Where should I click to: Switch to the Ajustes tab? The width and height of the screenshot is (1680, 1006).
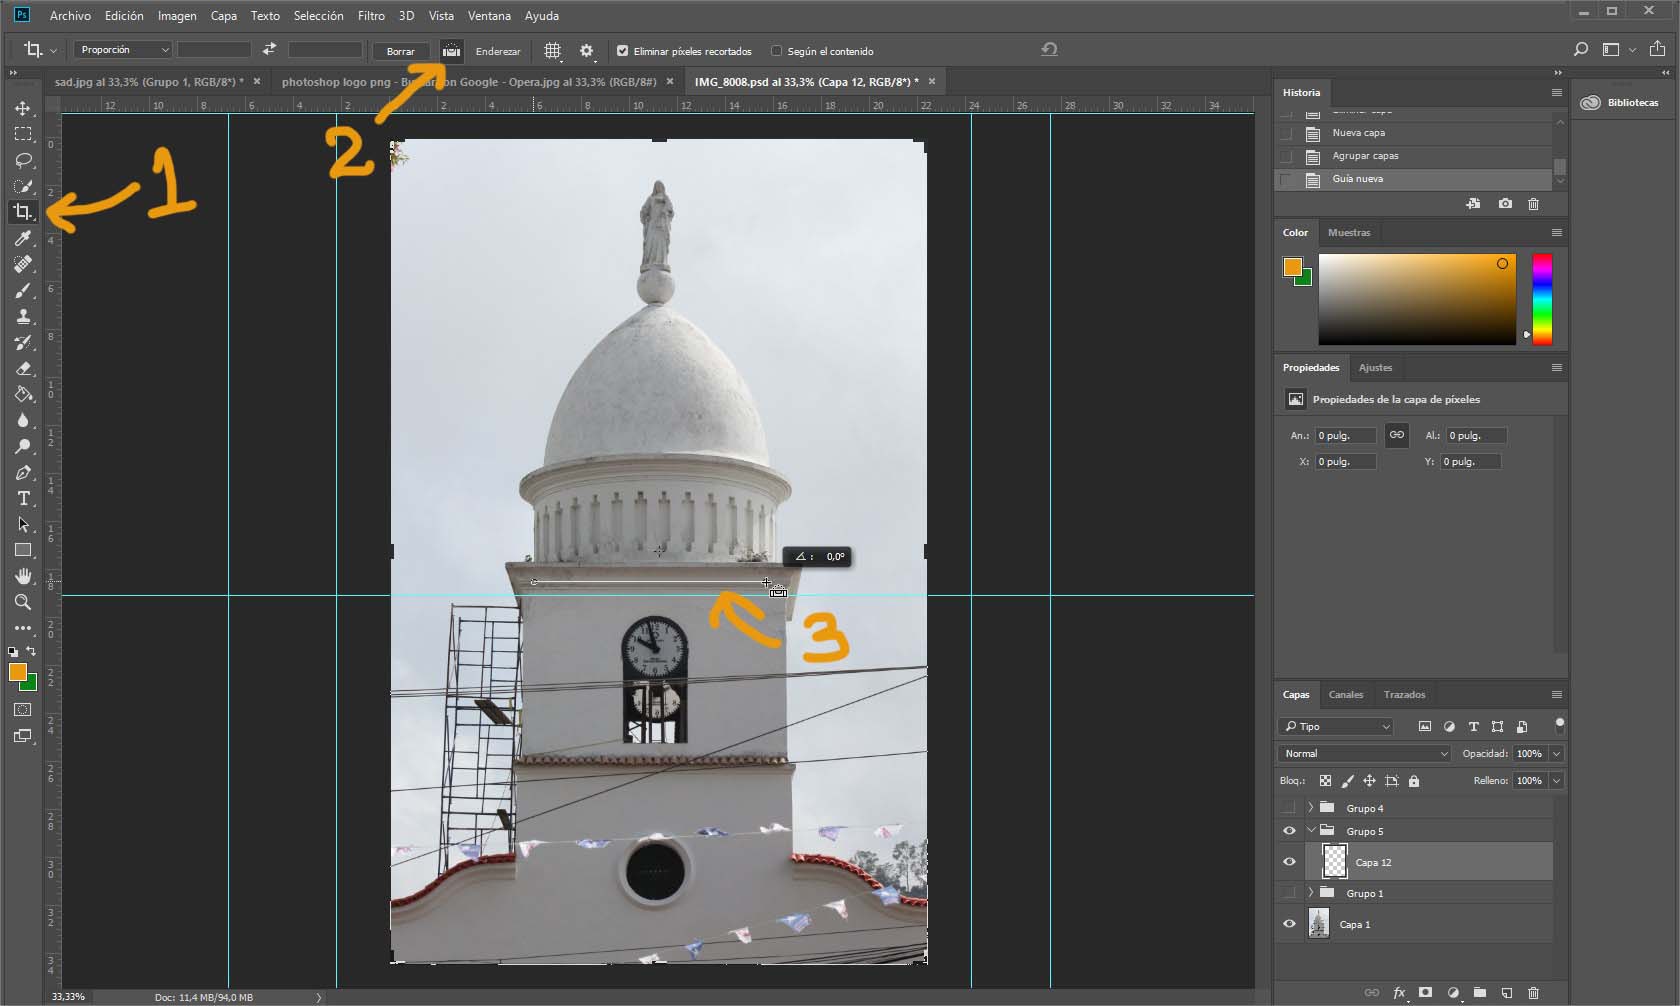[1375, 368]
